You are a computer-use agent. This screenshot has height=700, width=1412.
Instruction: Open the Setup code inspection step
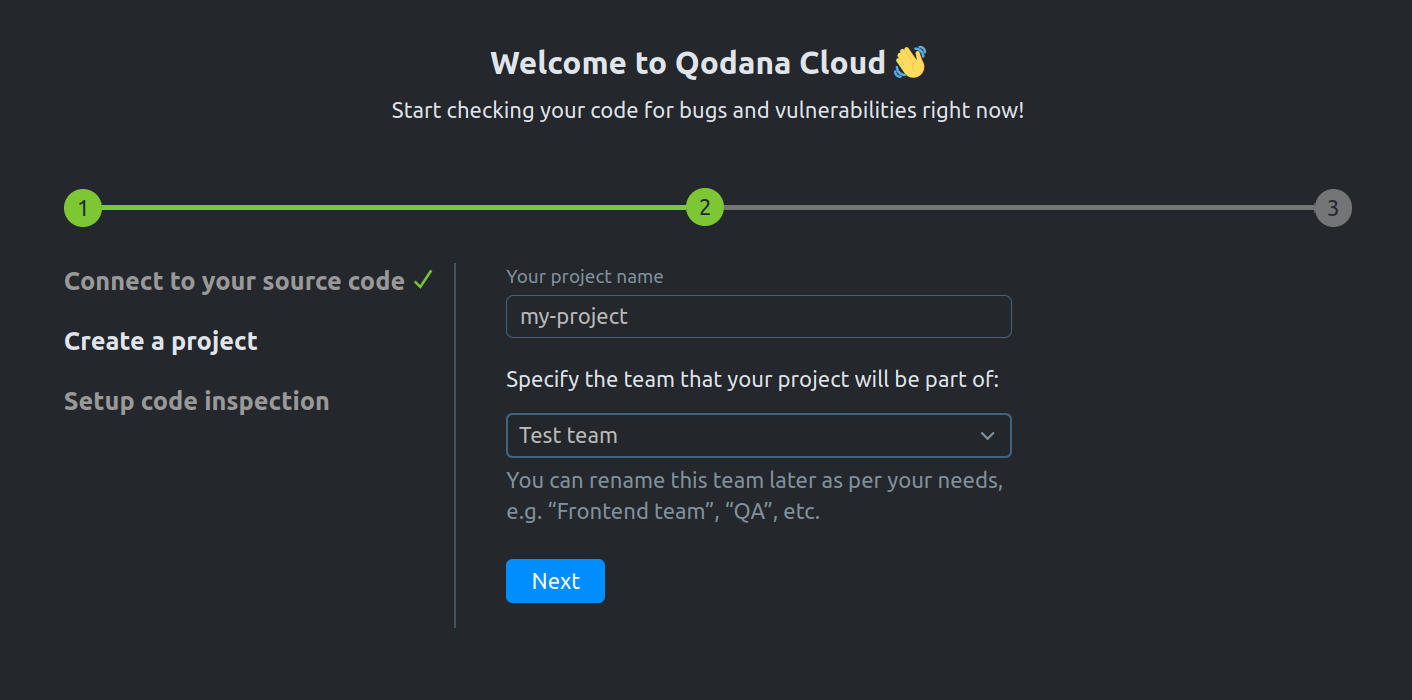click(196, 401)
